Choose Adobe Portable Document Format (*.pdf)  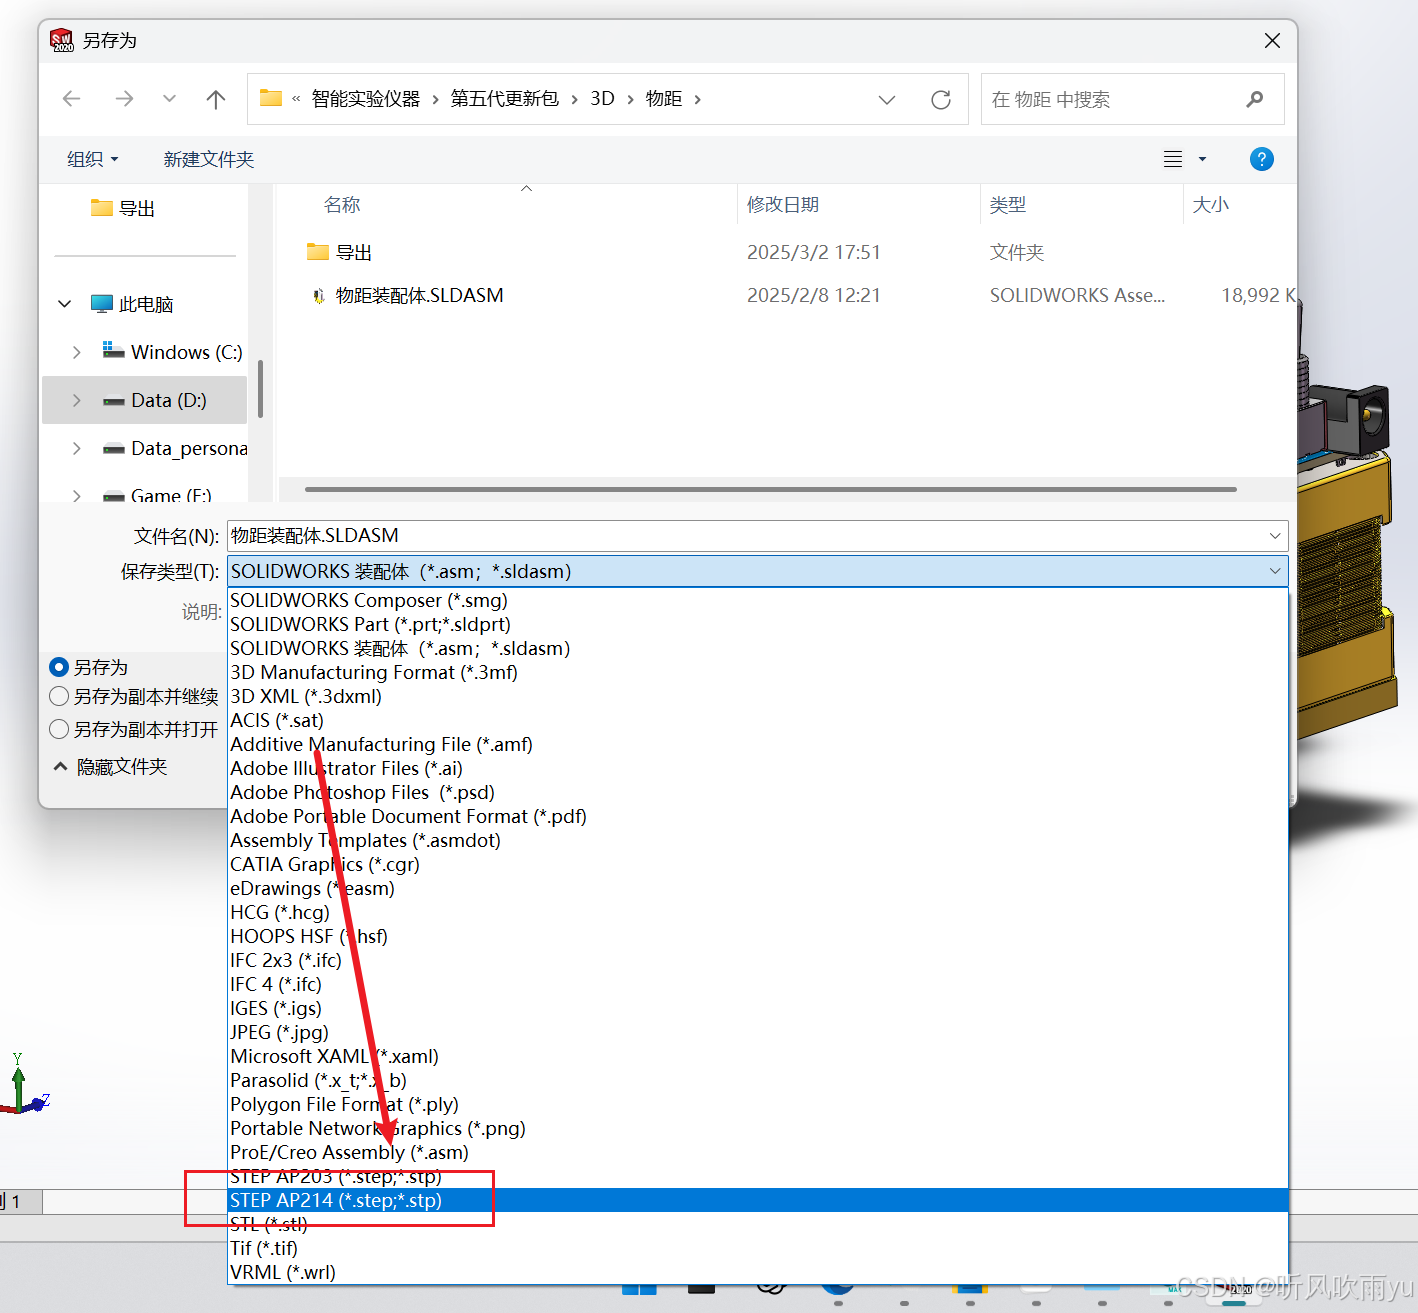point(757,816)
